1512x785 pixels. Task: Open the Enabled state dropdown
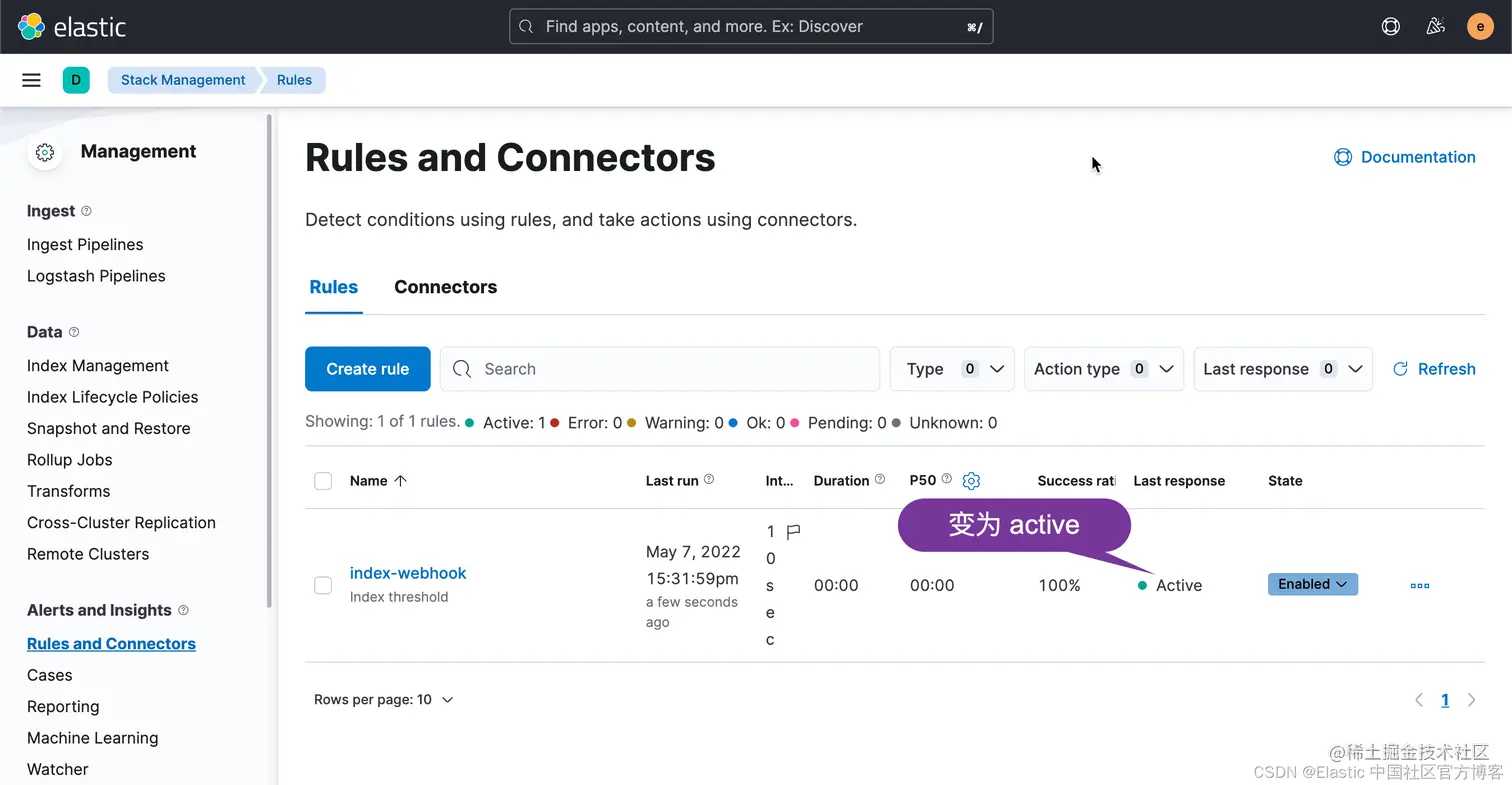[x=1312, y=584]
